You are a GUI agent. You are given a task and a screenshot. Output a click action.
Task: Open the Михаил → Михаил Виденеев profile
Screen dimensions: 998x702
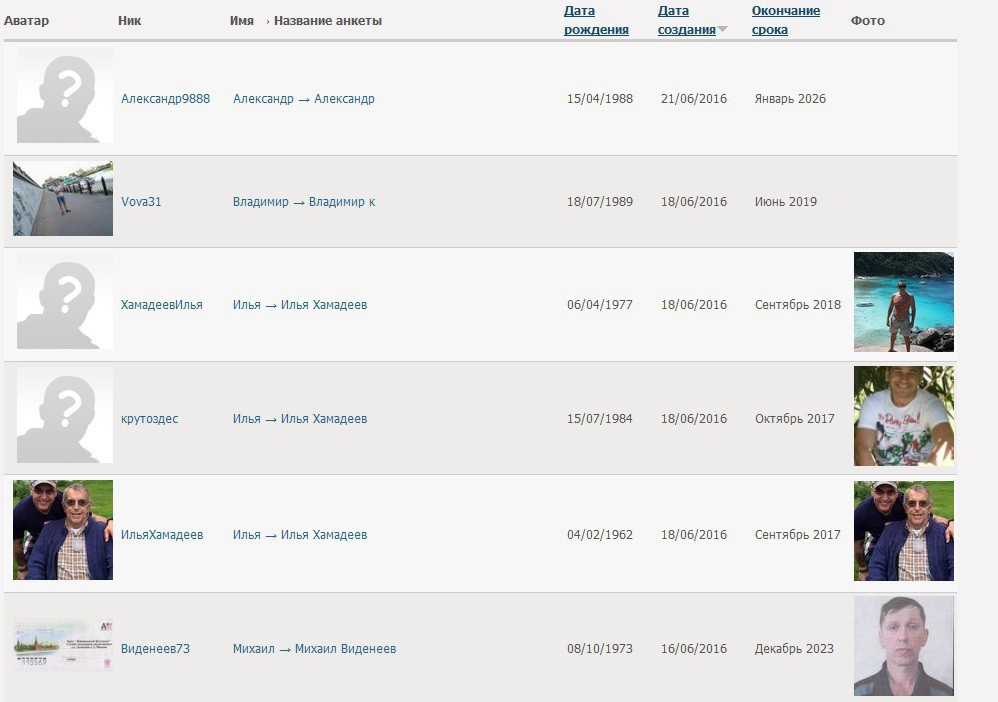(x=314, y=649)
